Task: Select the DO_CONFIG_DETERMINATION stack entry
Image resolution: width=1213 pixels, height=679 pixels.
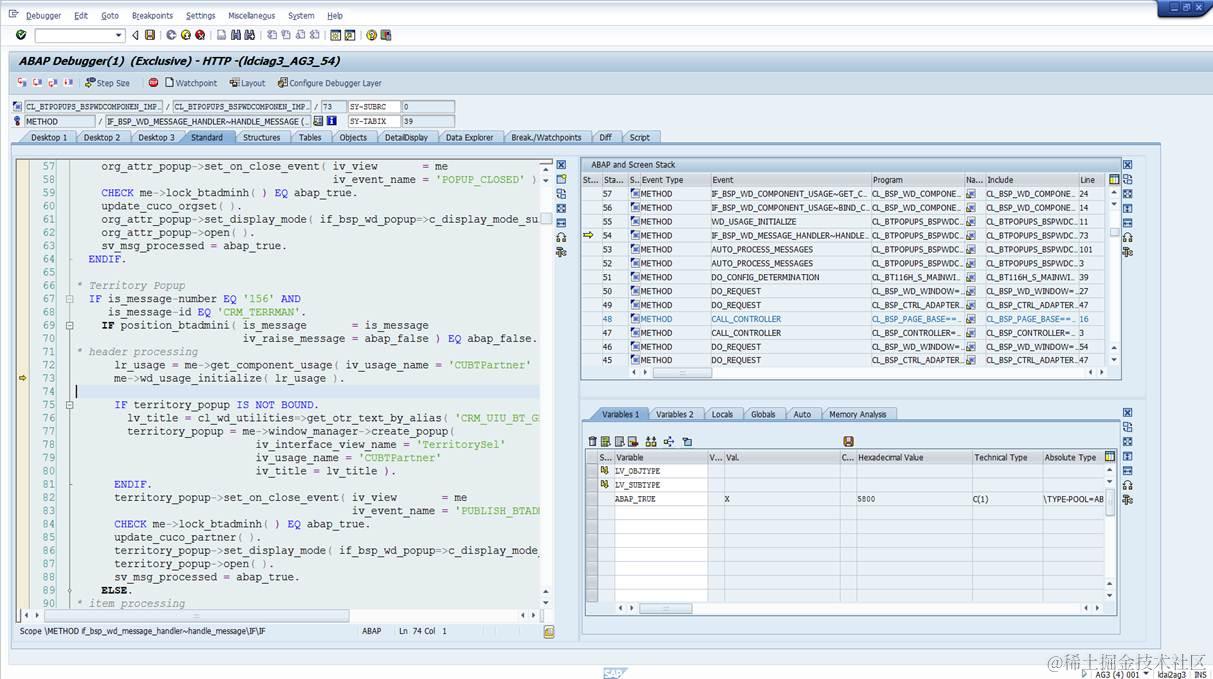Action: pyautogui.click(x=789, y=277)
